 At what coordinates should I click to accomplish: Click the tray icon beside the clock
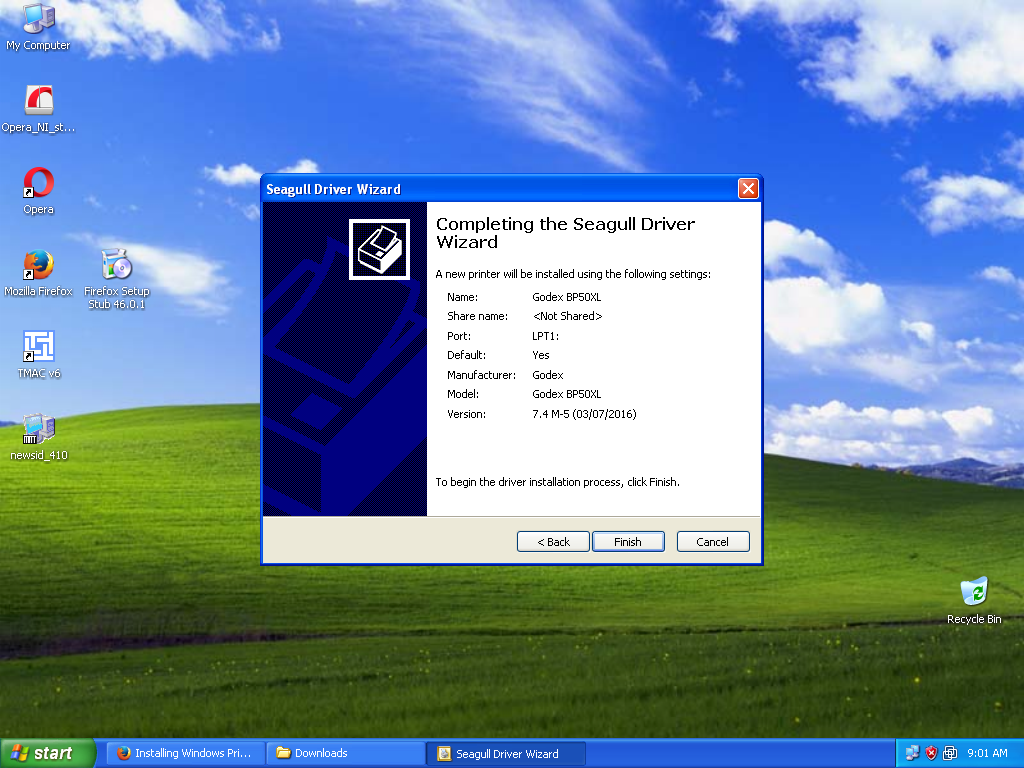click(950, 753)
